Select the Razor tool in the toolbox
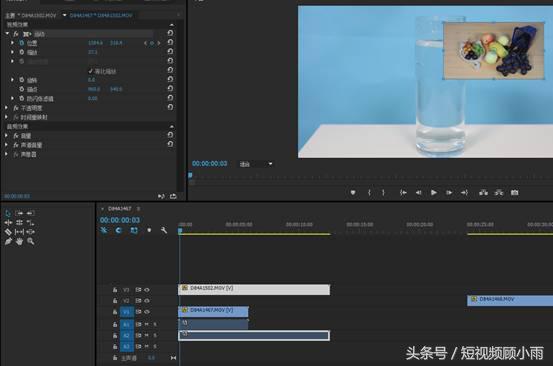This screenshot has width=553, height=366. click(x=8, y=232)
